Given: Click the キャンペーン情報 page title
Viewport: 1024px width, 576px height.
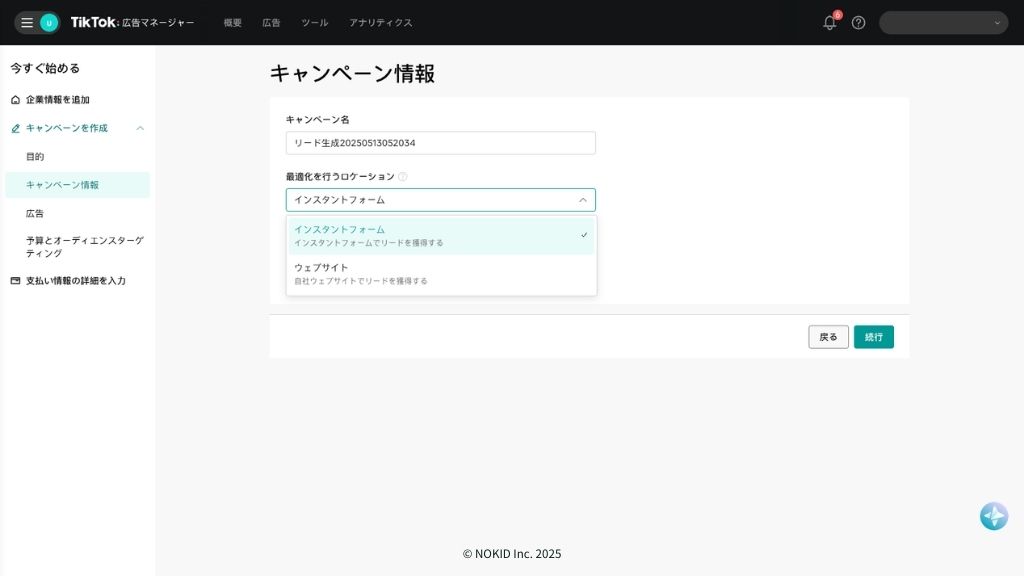Looking at the screenshot, I should pyautogui.click(x=352, y=73).
